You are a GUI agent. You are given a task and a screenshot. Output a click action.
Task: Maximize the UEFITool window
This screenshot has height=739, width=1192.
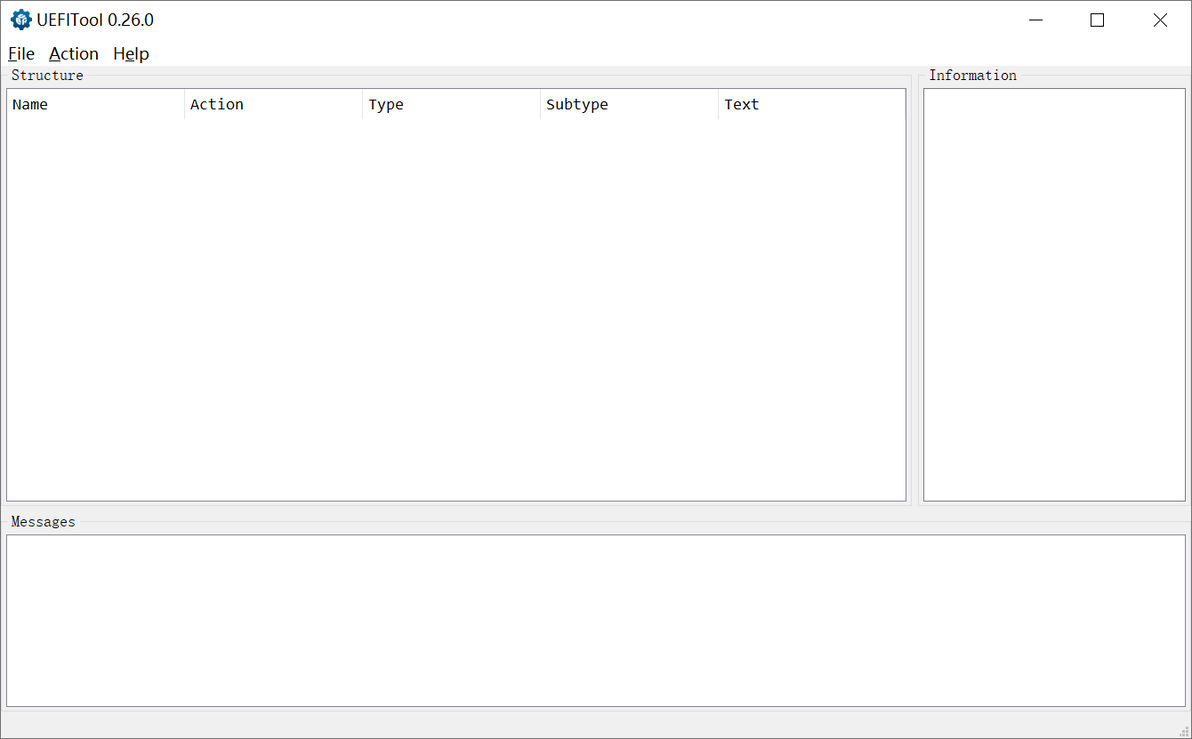[x=1097, y=21]
